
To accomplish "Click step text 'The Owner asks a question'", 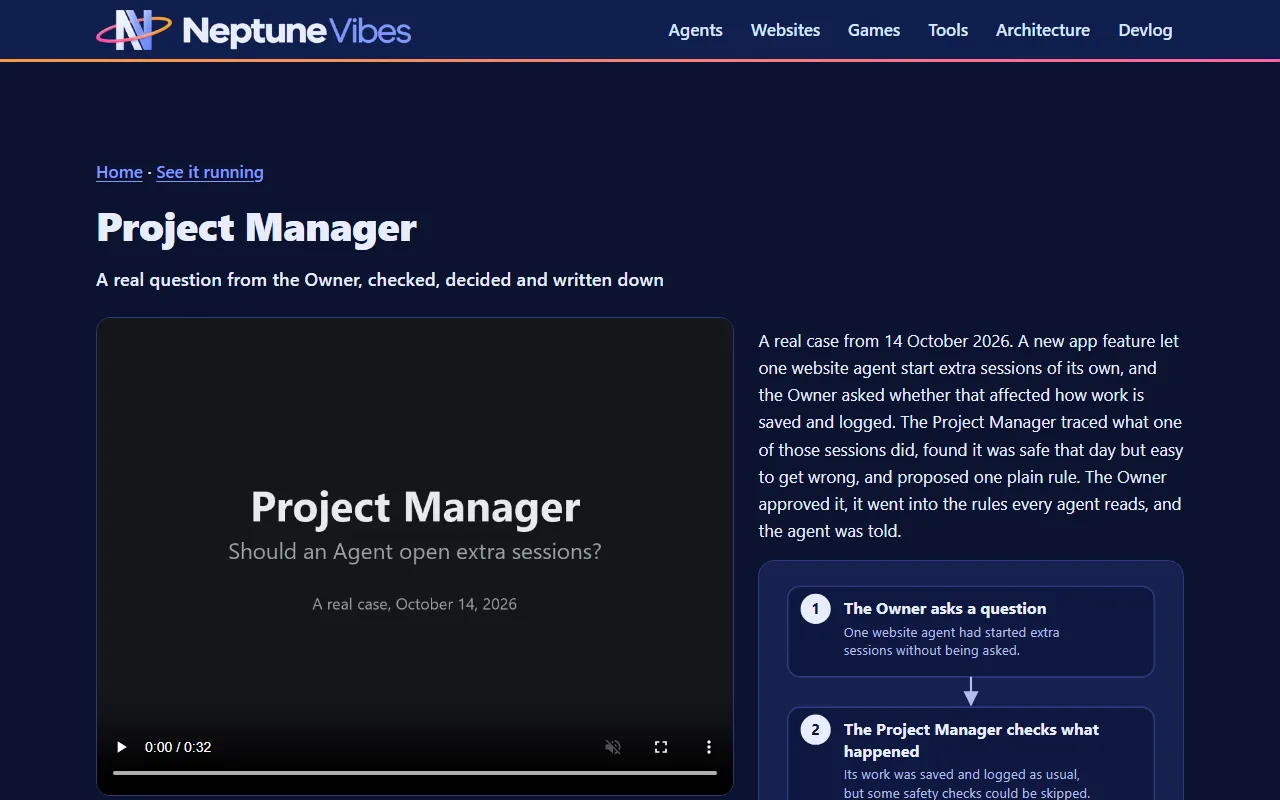I will pyautogui.click(x=945, y=608).
